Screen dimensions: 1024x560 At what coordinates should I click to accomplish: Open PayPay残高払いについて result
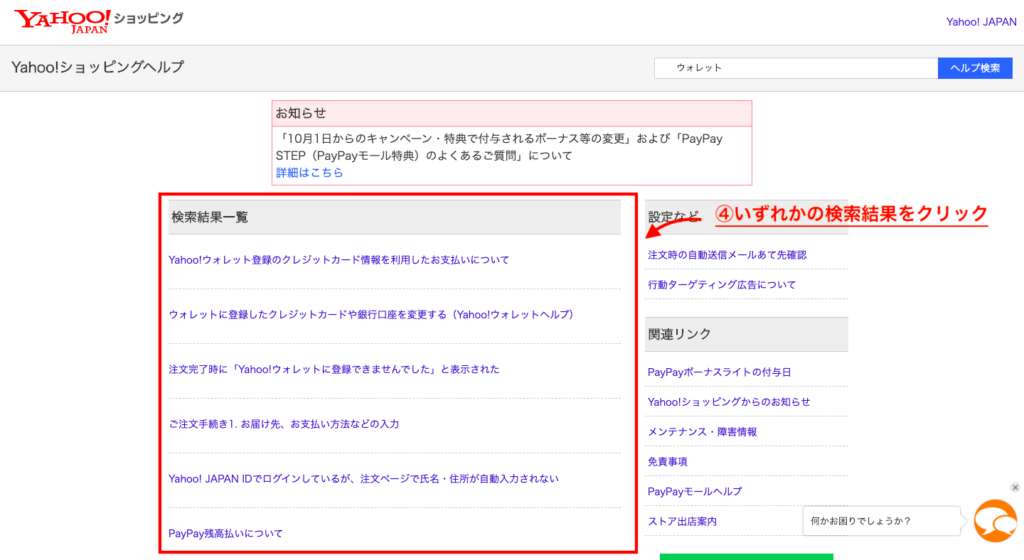pyautogui.click(x=225, y=534)
